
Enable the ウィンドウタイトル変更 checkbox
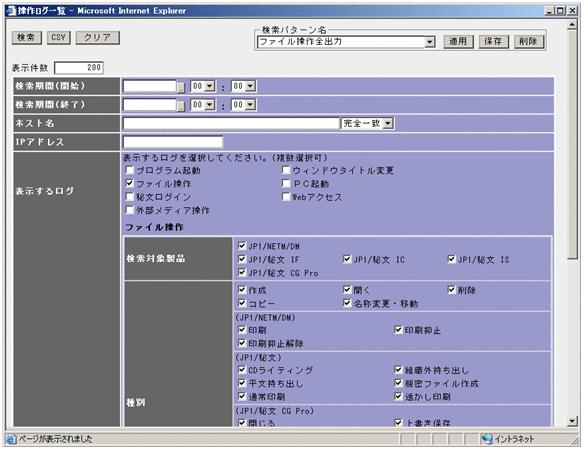286,170
